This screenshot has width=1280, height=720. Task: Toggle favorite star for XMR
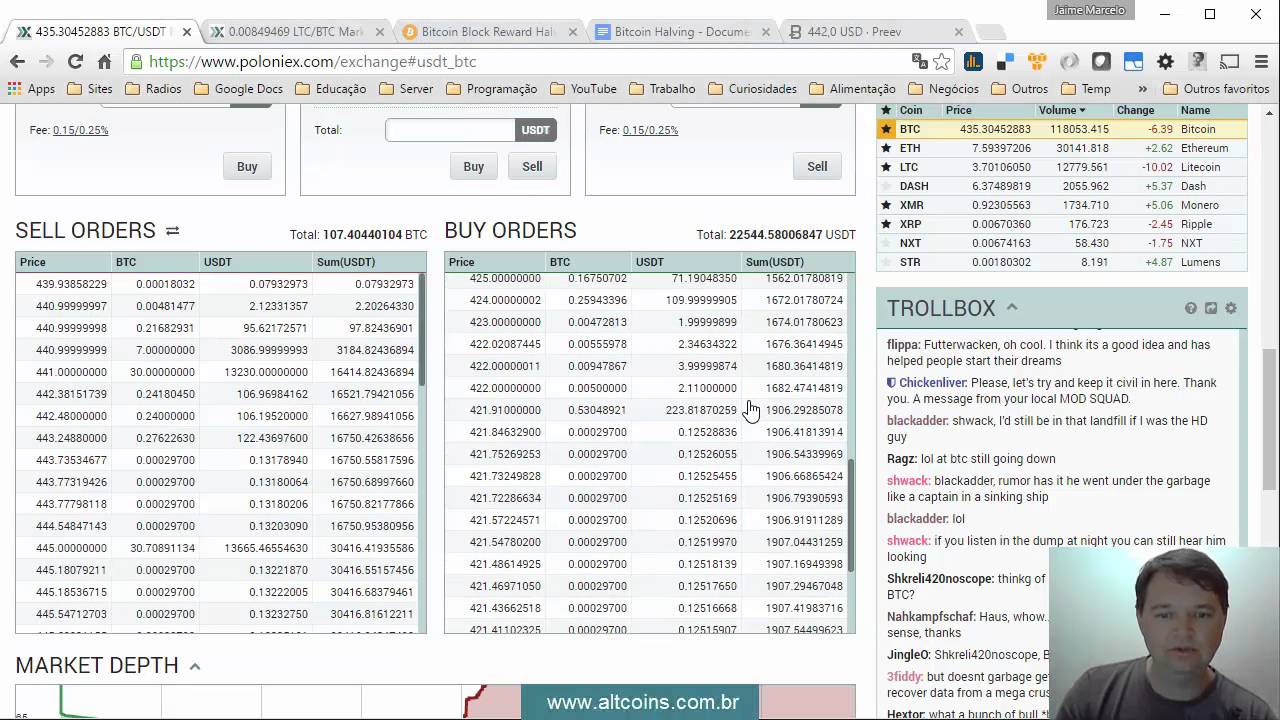click(x=885, y=205)
